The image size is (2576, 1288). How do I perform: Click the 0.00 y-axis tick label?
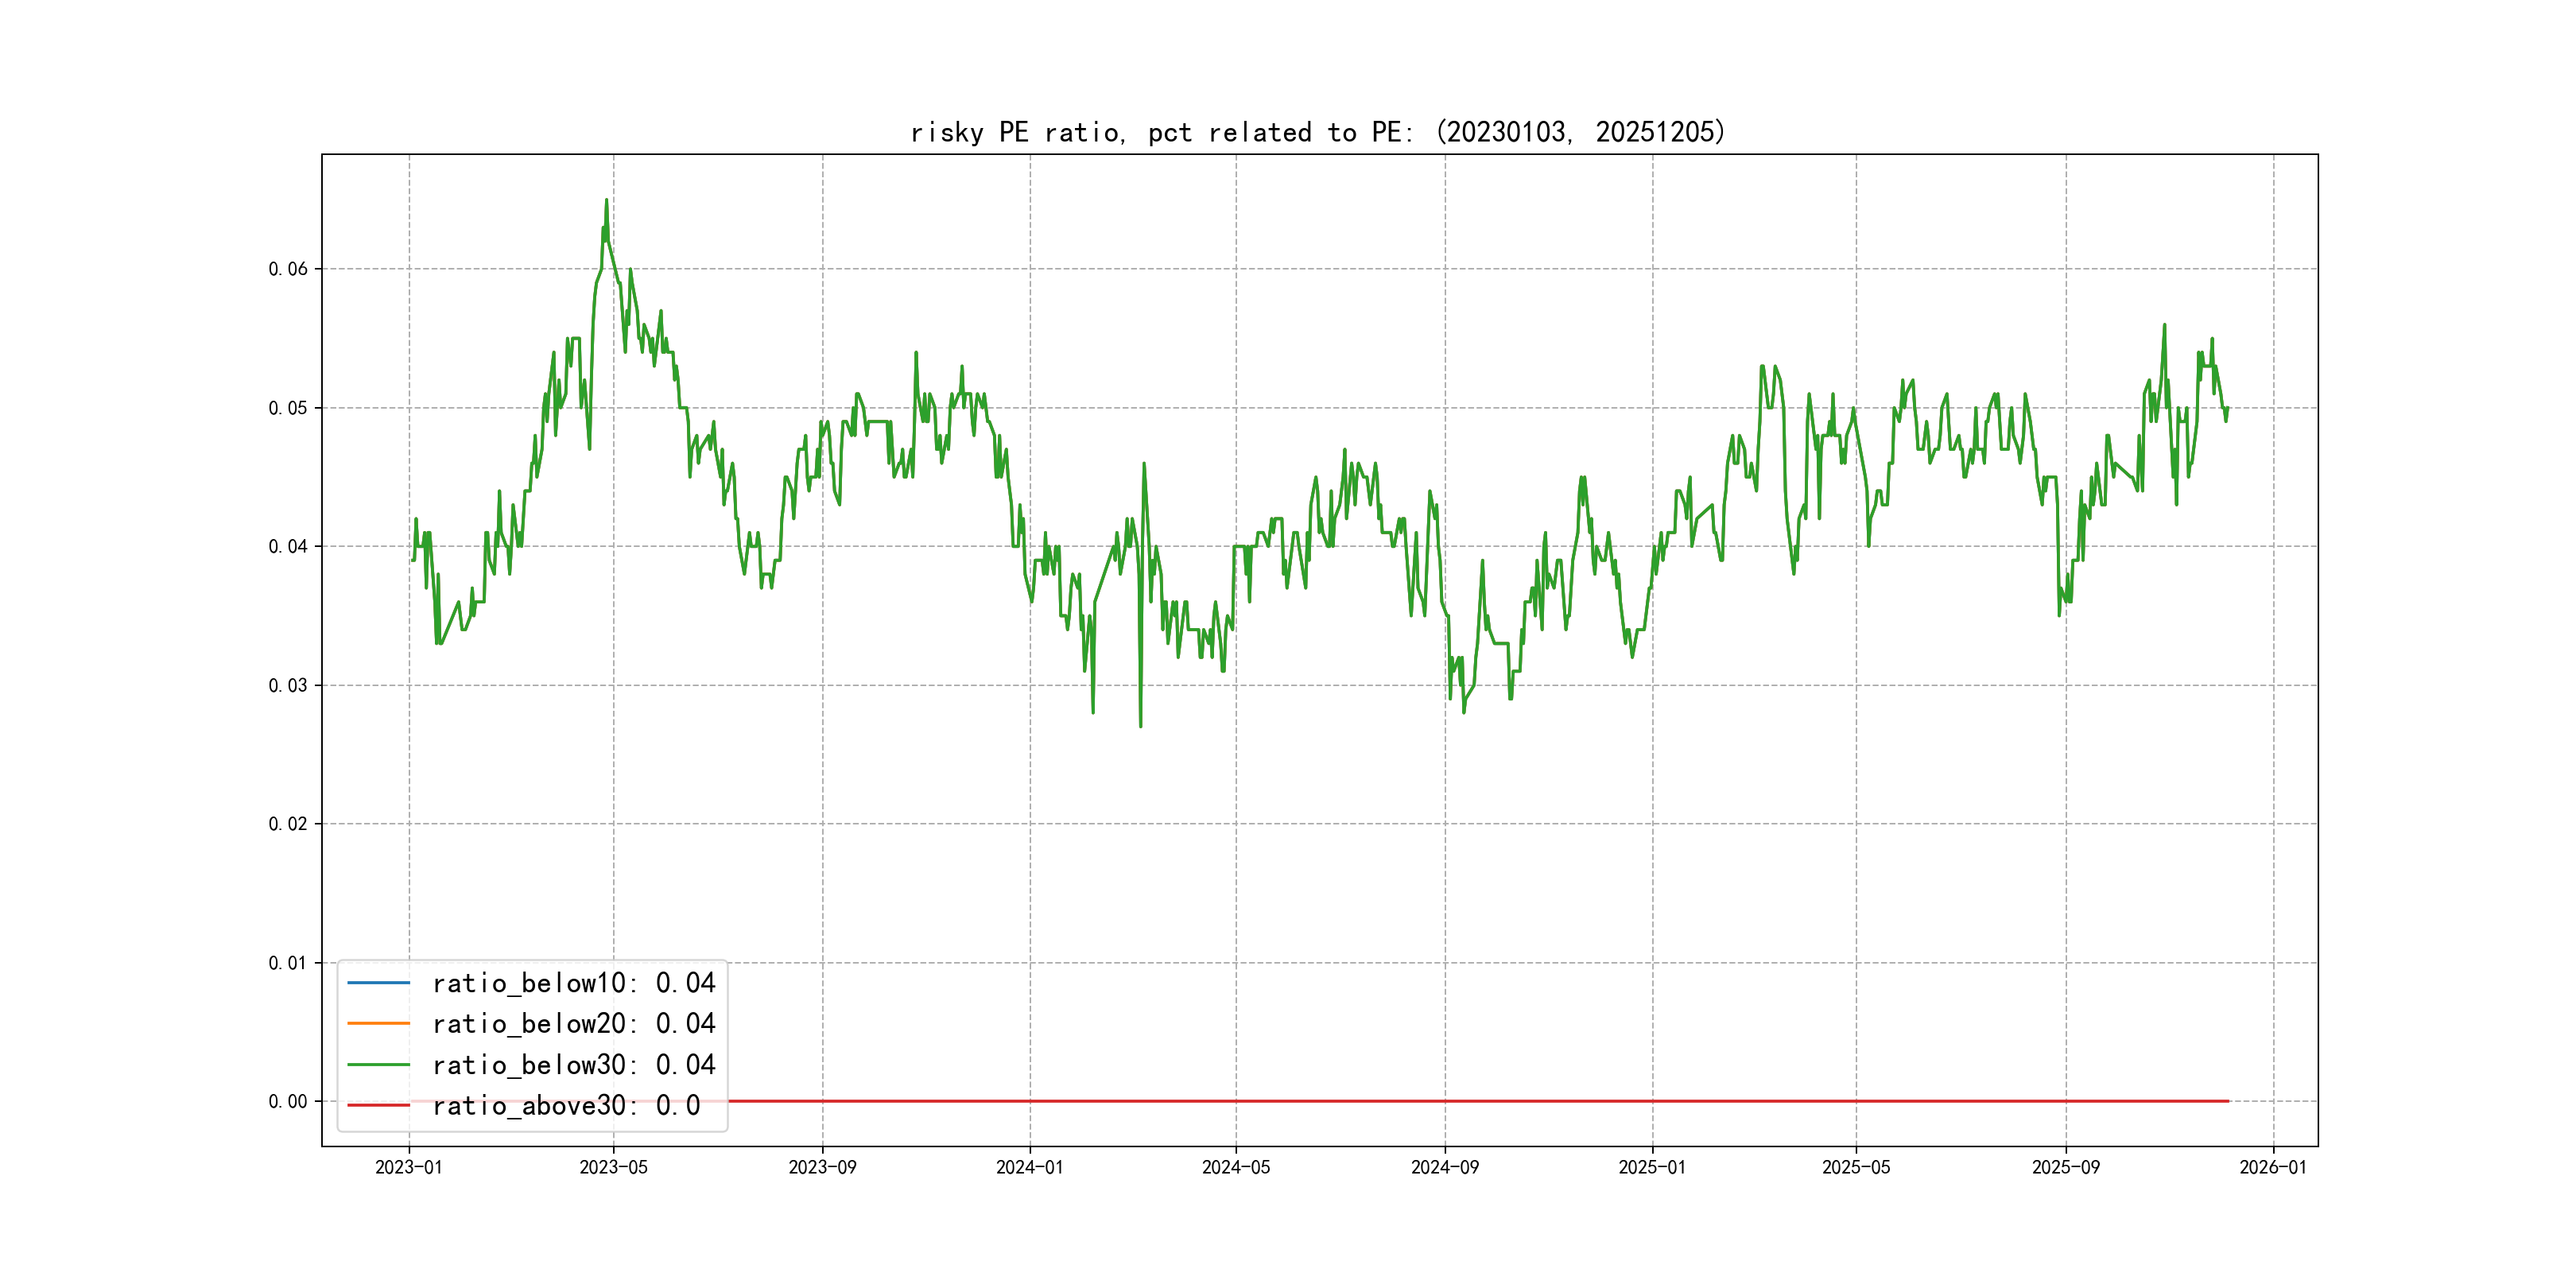click(288, 1101)
